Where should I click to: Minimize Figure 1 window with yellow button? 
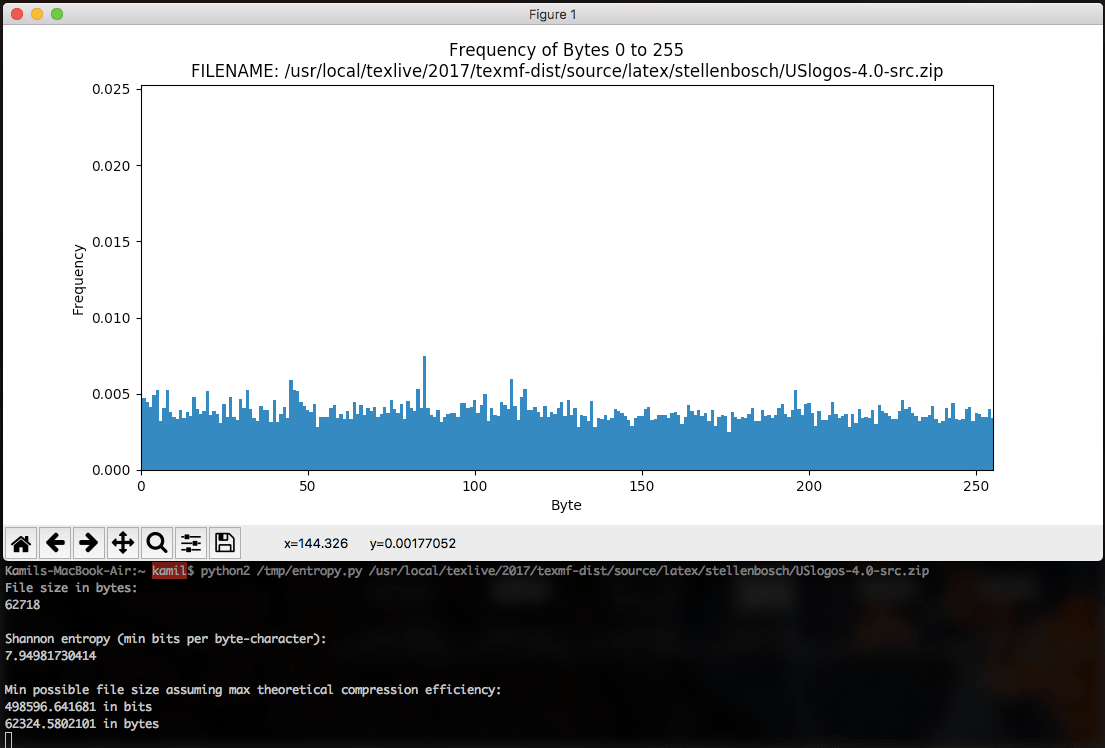37,14
